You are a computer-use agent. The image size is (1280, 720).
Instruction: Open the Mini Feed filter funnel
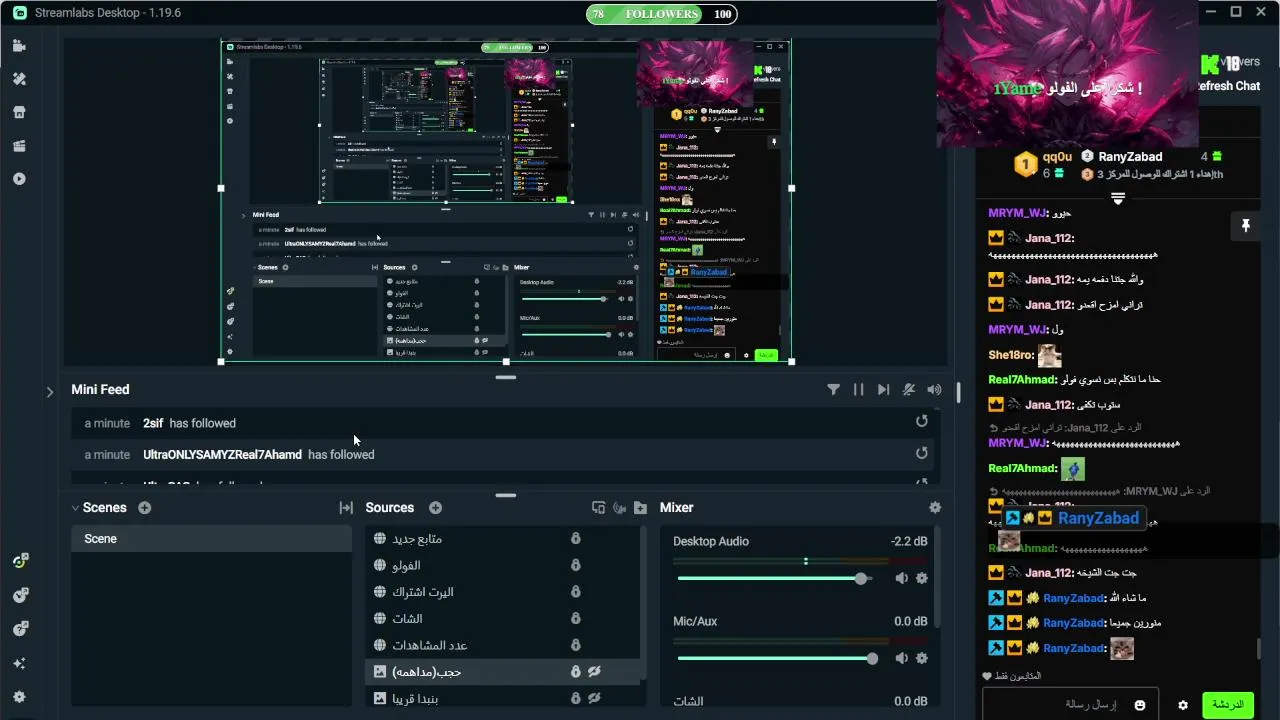point(833,390)
